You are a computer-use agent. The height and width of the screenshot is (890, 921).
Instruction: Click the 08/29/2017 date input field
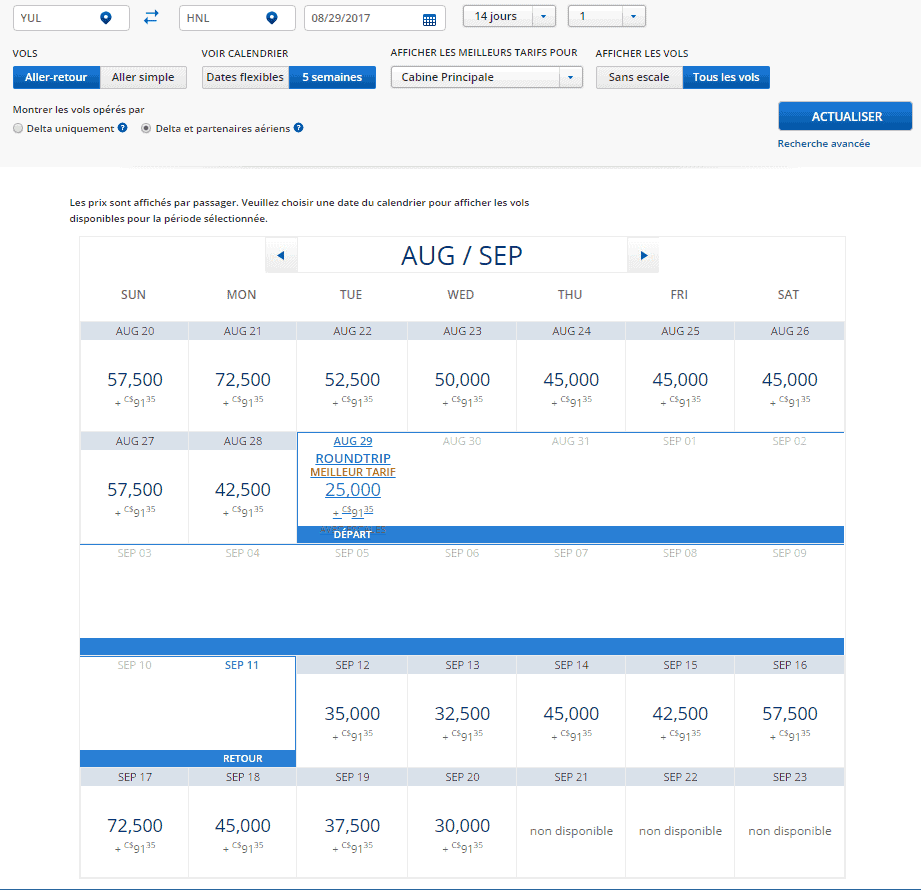coord(360,19)
